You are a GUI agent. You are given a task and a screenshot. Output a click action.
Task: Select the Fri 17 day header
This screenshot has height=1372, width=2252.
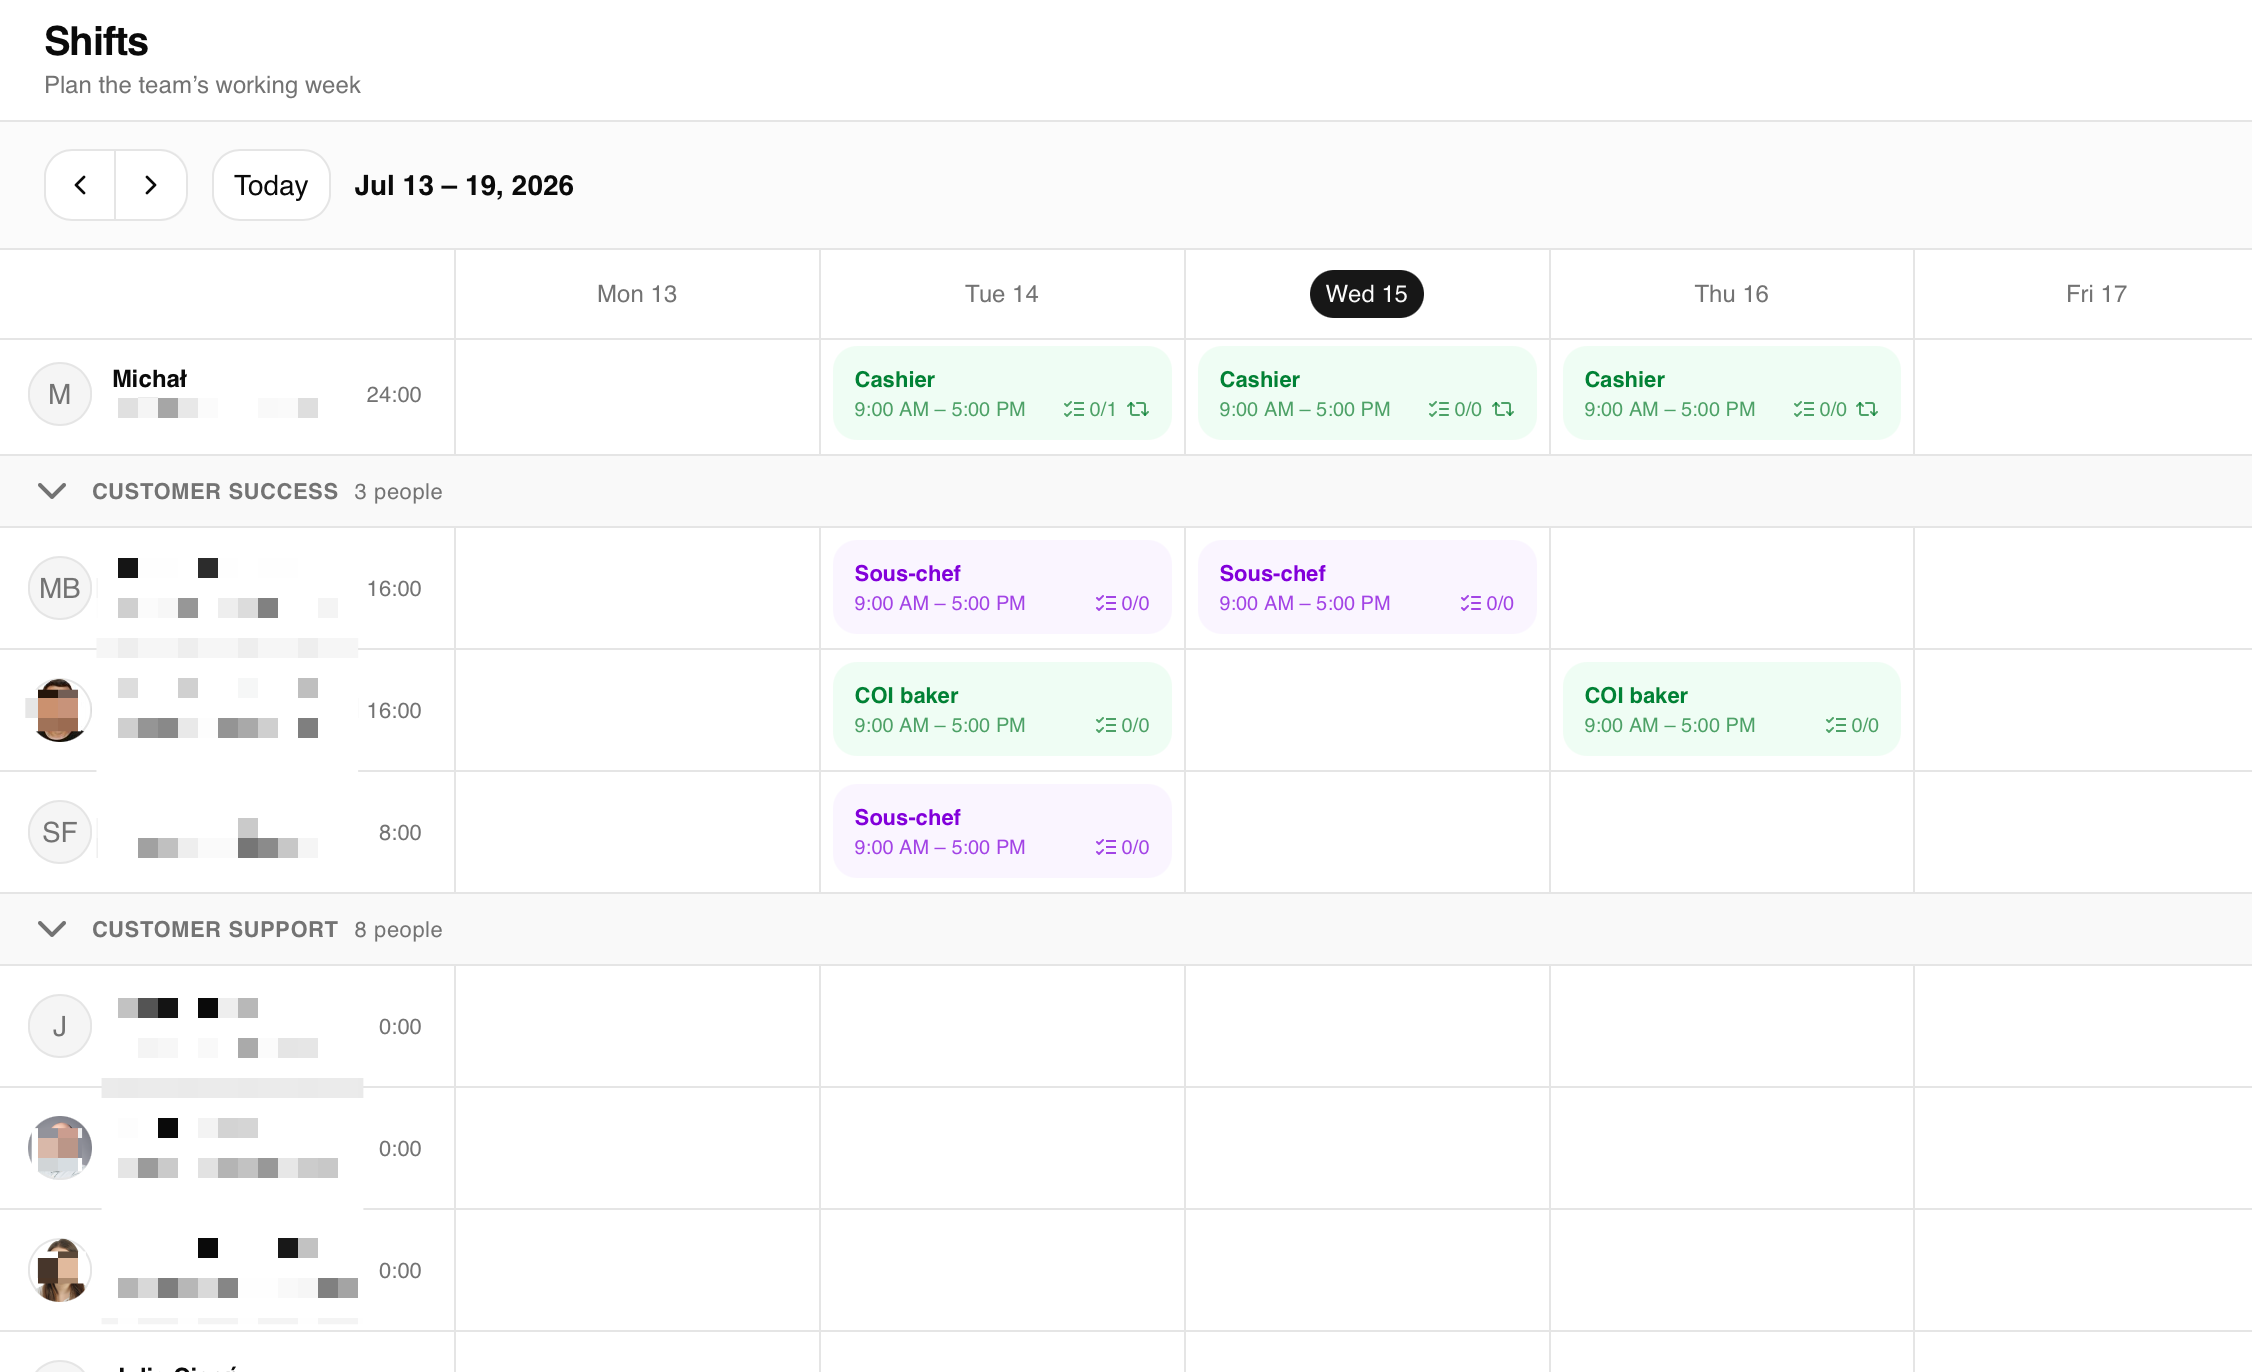point(2096,294)
